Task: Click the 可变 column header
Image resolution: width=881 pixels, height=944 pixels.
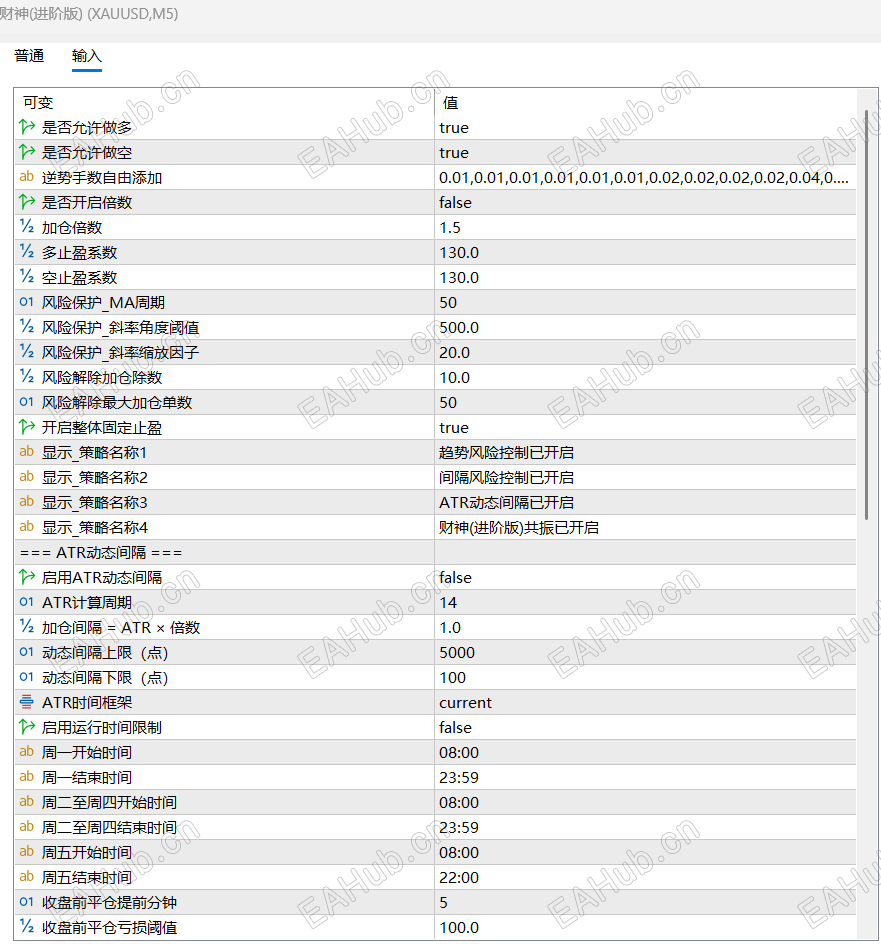Action: pos(38,102)
